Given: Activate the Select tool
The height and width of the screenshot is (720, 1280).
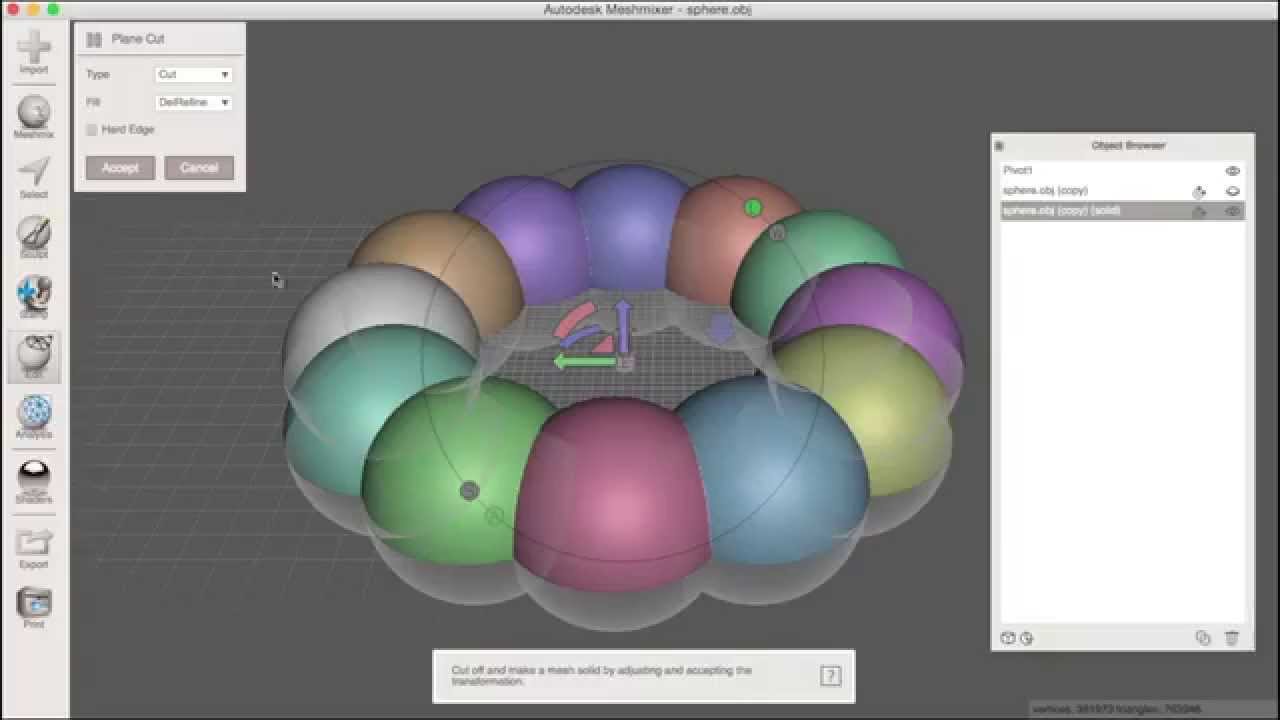Looking at the screenshot, I should point(34,177).
